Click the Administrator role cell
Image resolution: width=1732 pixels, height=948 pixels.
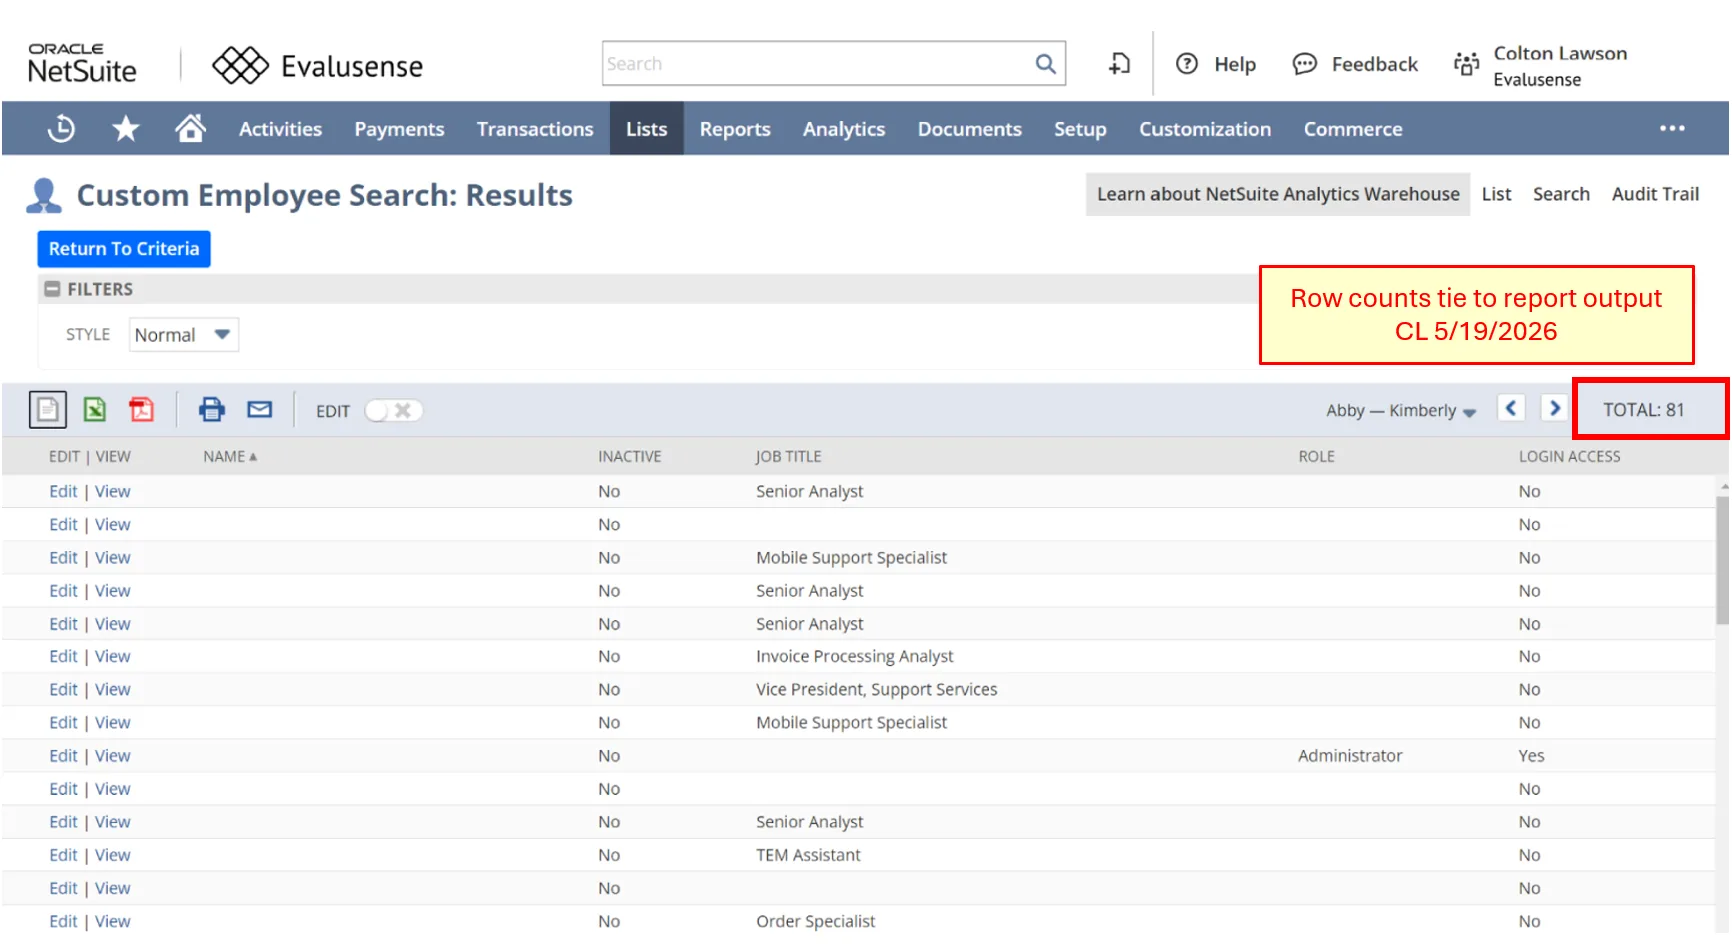pyautogui.click(x=1350, y=756)
